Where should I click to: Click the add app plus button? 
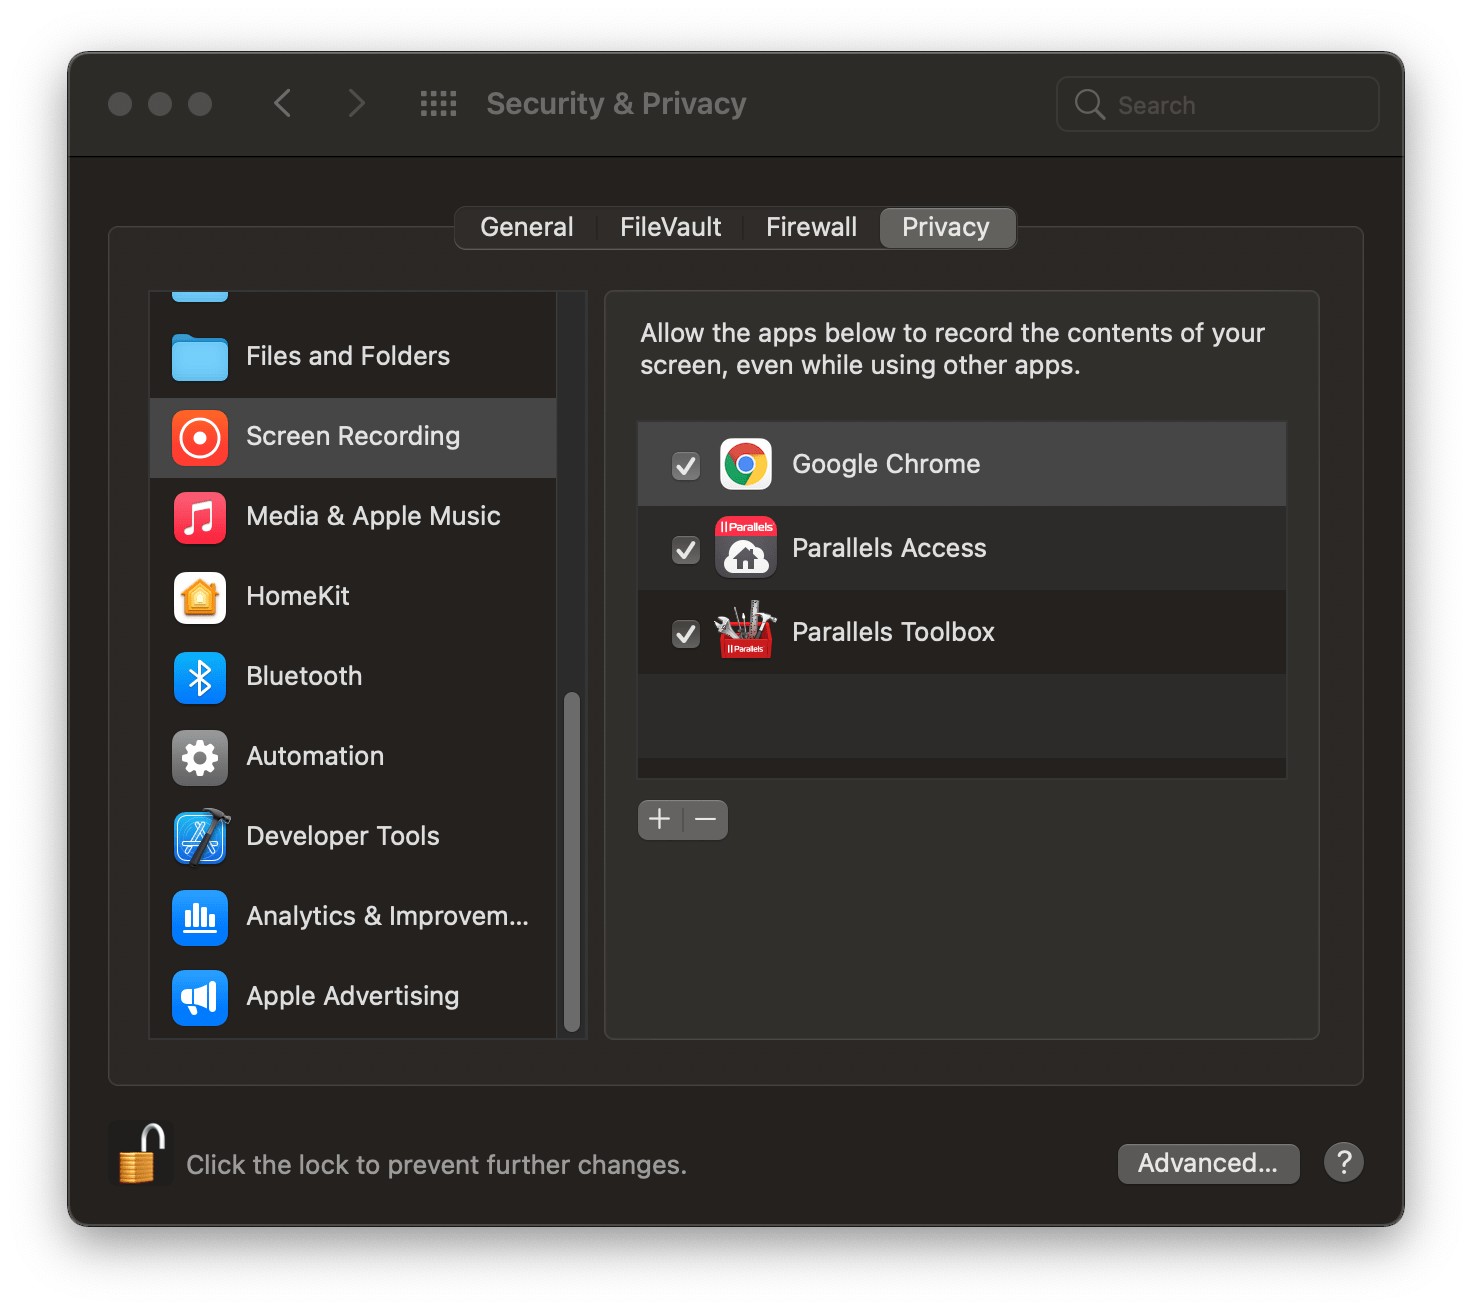coord(660,819)
